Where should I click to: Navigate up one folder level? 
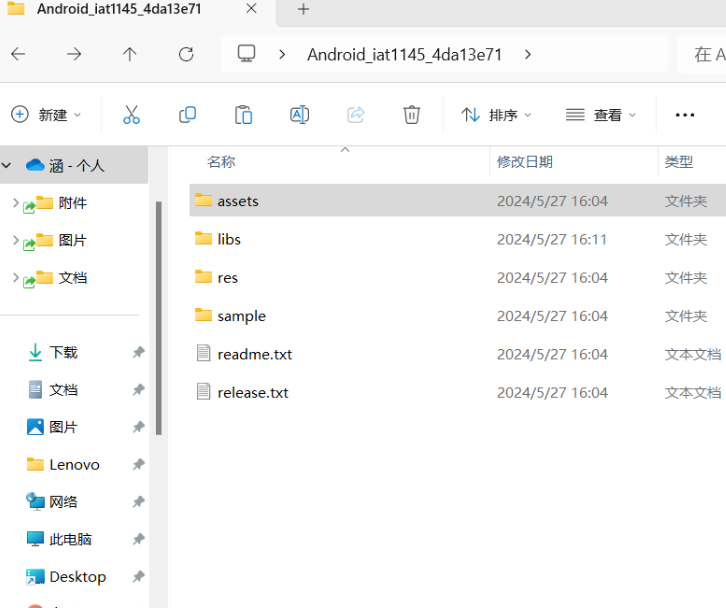[130, 55]
